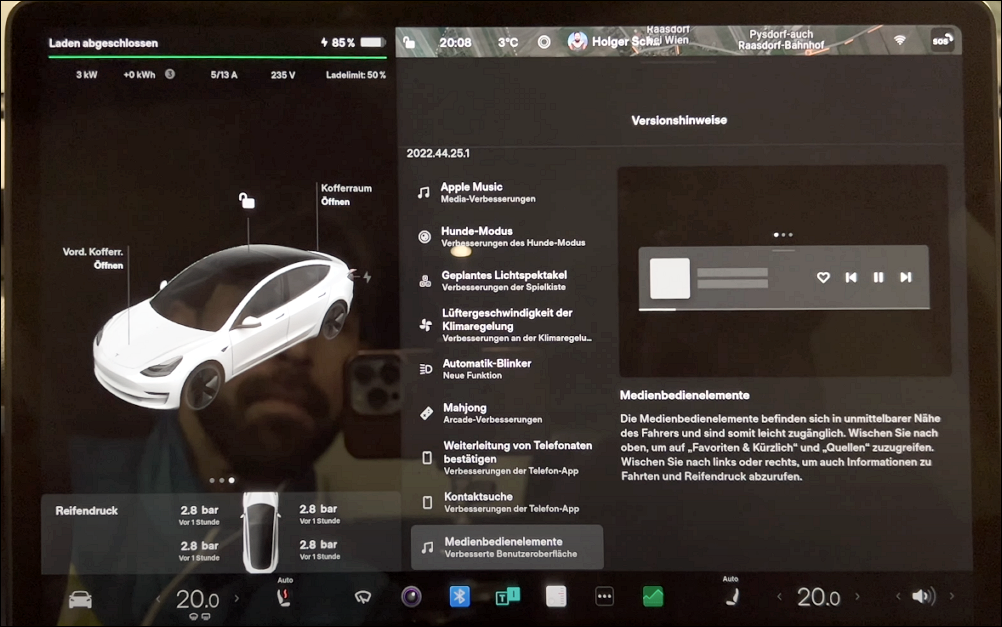
Task: Lower driver temperature with left arrow
Action: (x=158, y=599)
